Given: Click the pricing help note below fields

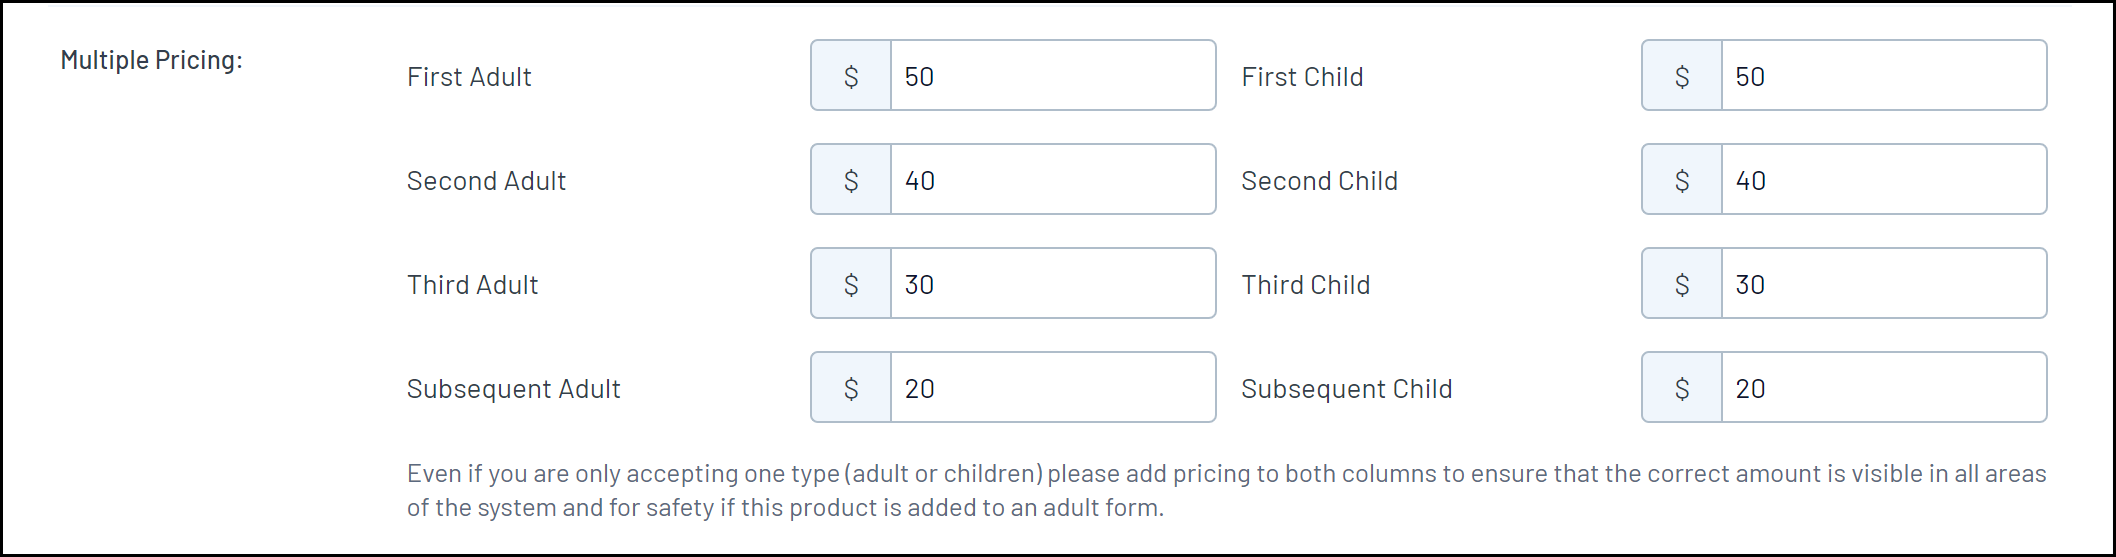Looking at the screenshot, I should click(x=1226, y=490).
